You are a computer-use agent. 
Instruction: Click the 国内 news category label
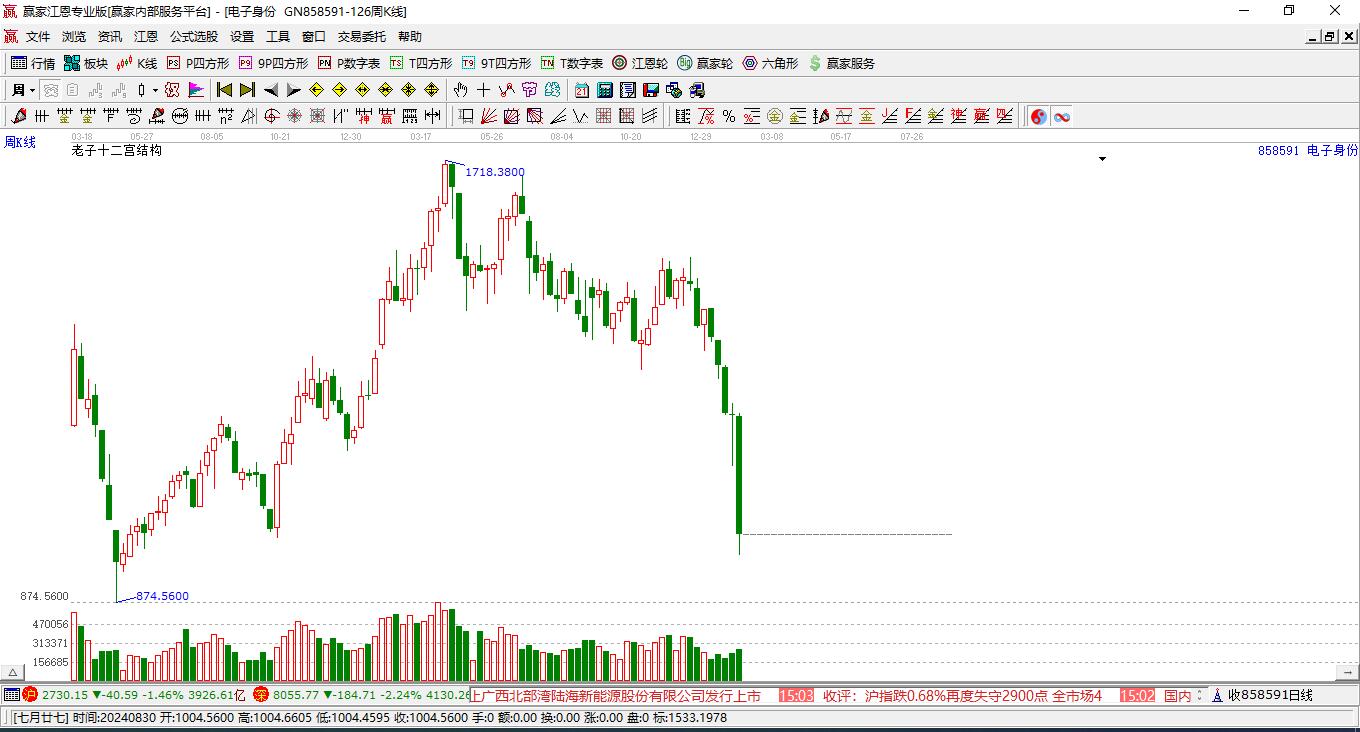[x=1178, y=695]
